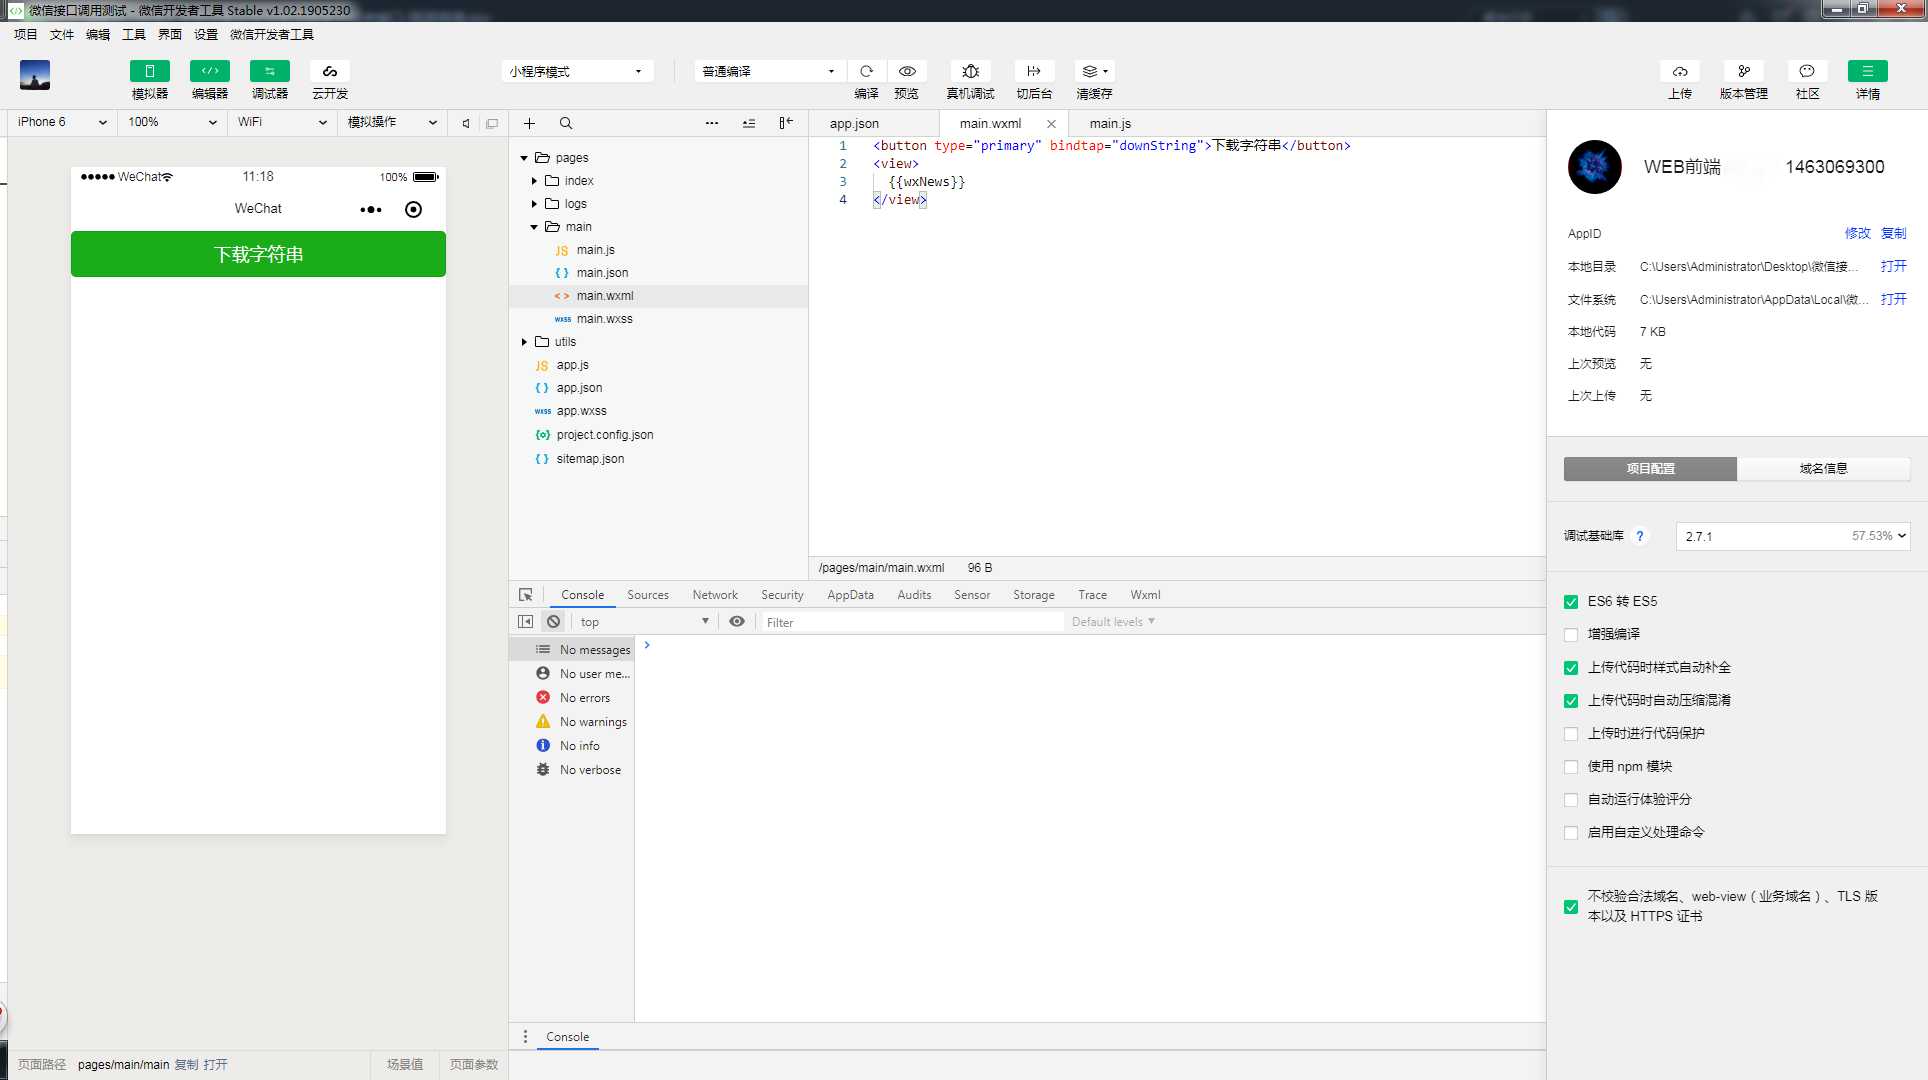The width and height of the screenshot is (1928, 1080).
Task: Click 打开 link for 本地目录
Action: 1893,266
